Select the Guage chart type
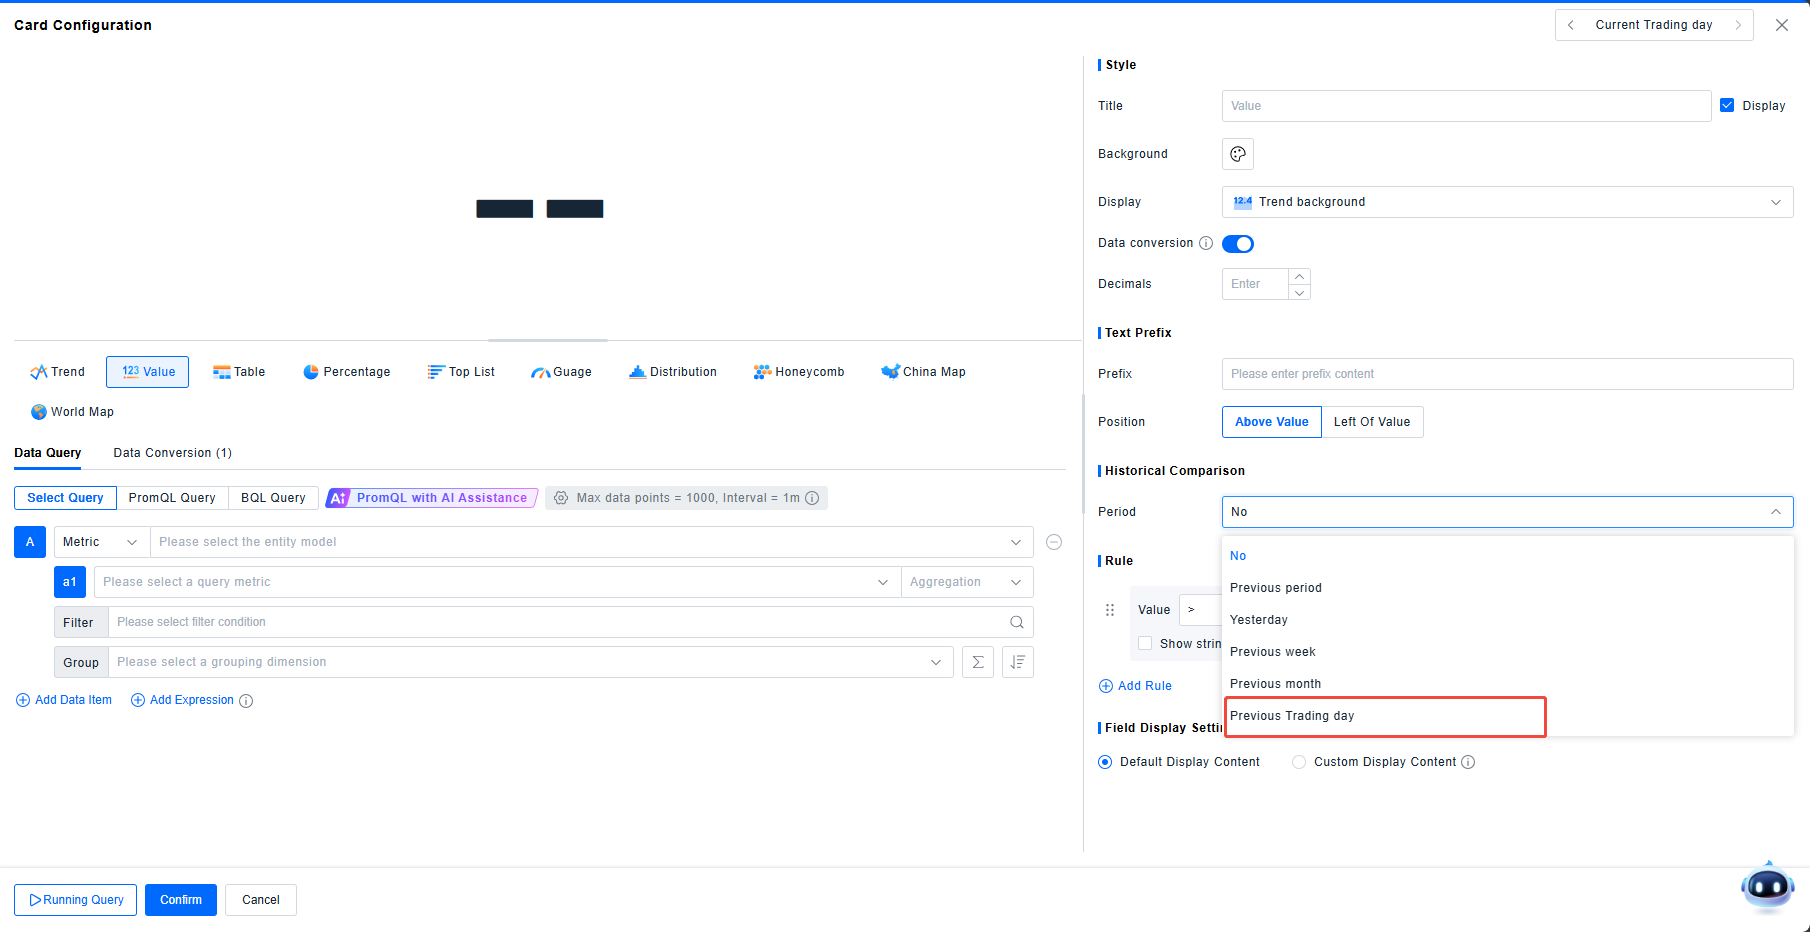The height and width of the screenshot is (932, 1810). coord(561,372)
